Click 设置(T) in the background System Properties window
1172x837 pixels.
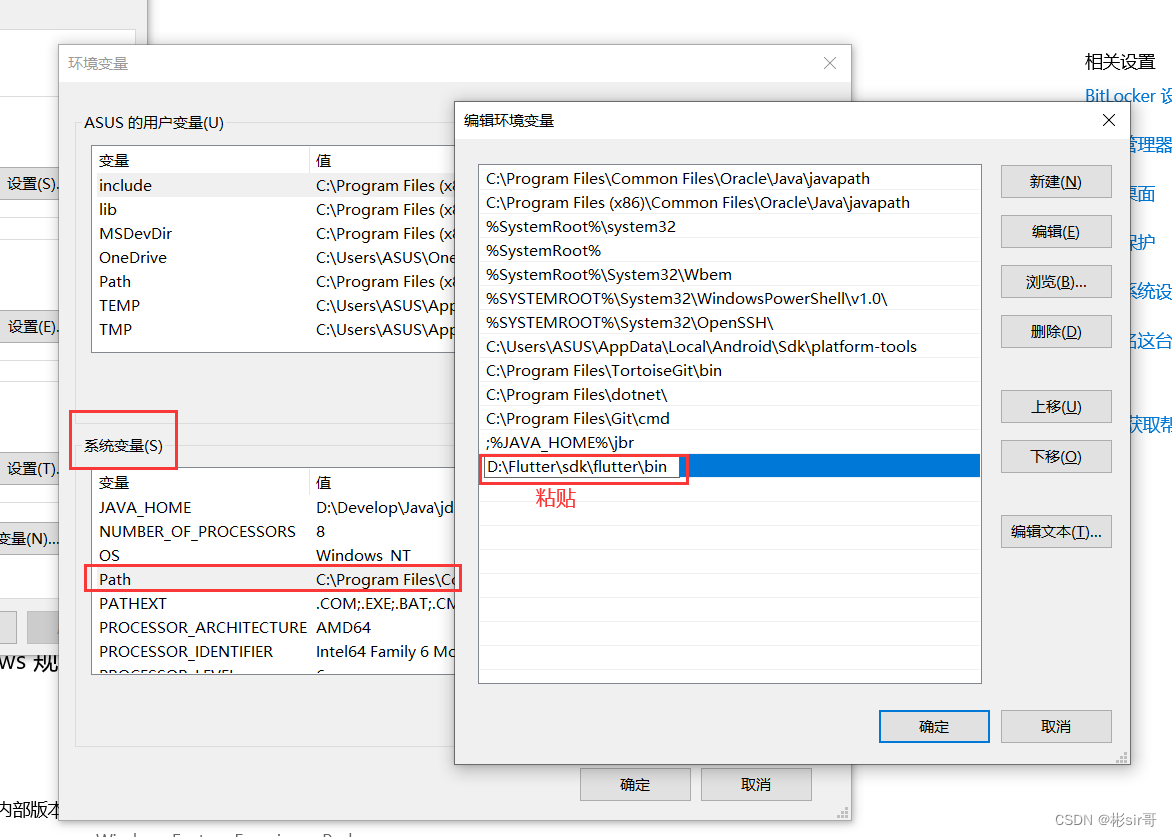pos(29,469)
